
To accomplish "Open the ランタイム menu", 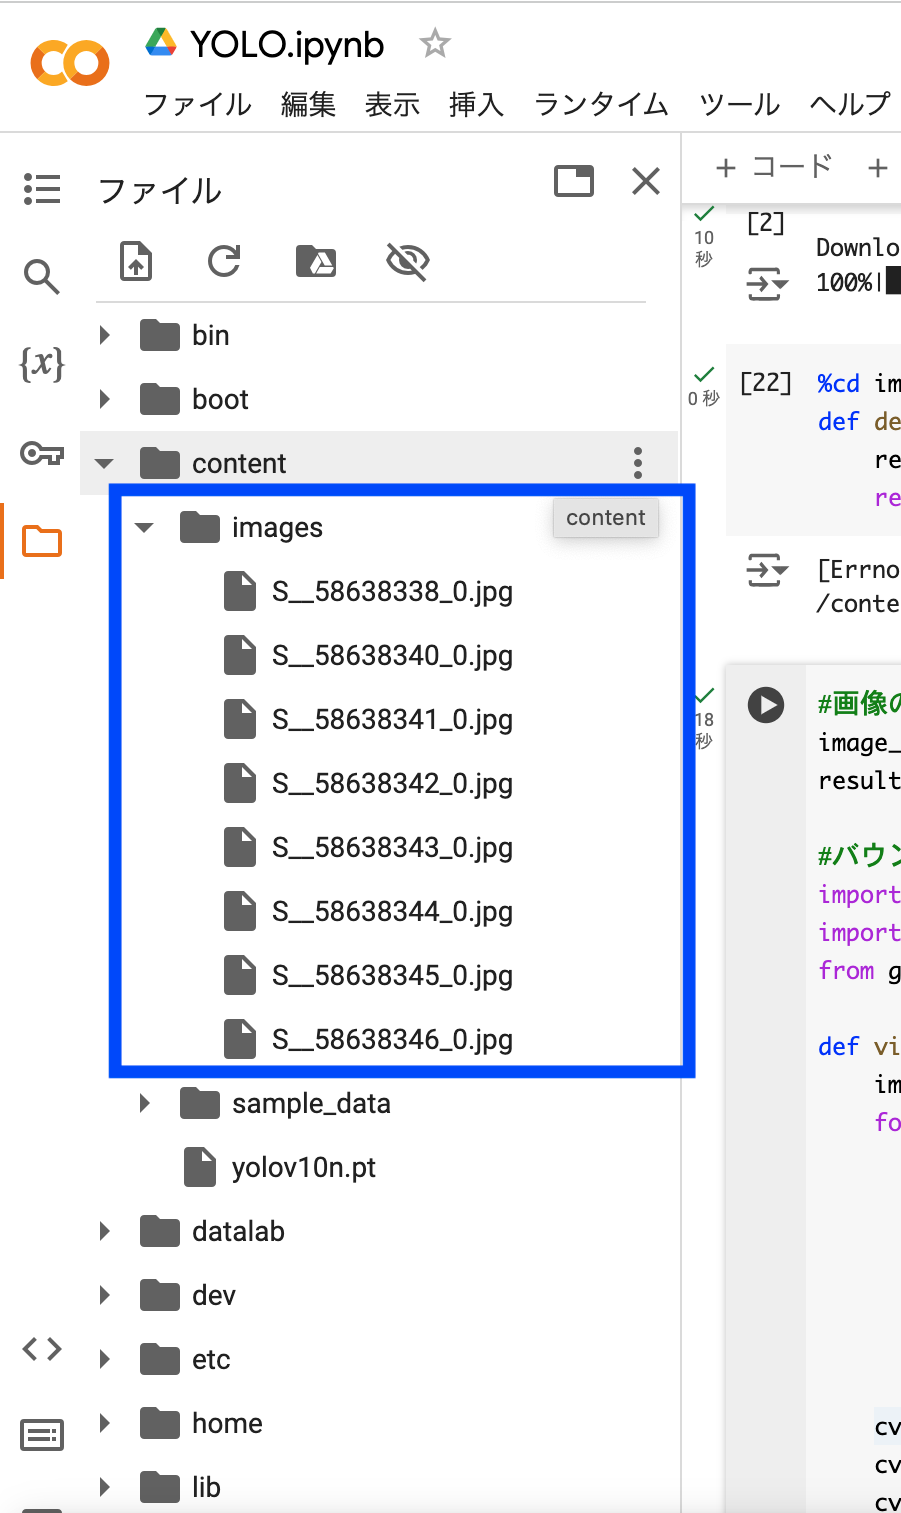I will tap(601, 104).
